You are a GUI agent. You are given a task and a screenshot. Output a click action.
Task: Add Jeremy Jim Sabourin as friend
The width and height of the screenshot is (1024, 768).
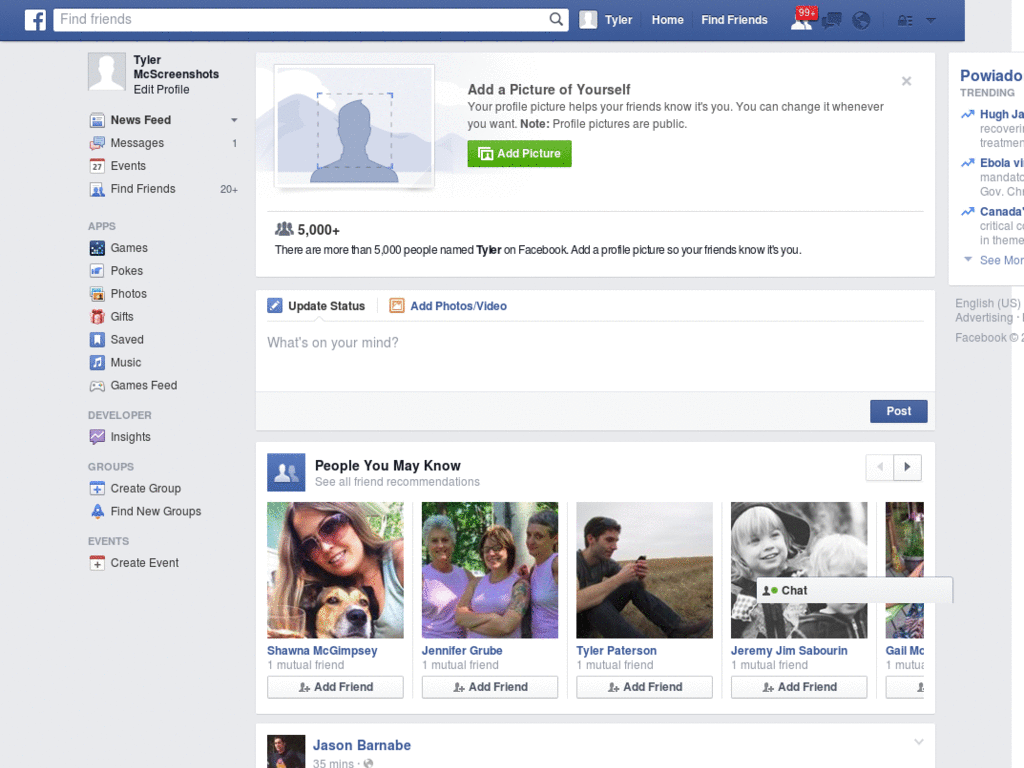click(x=799, y=687)
